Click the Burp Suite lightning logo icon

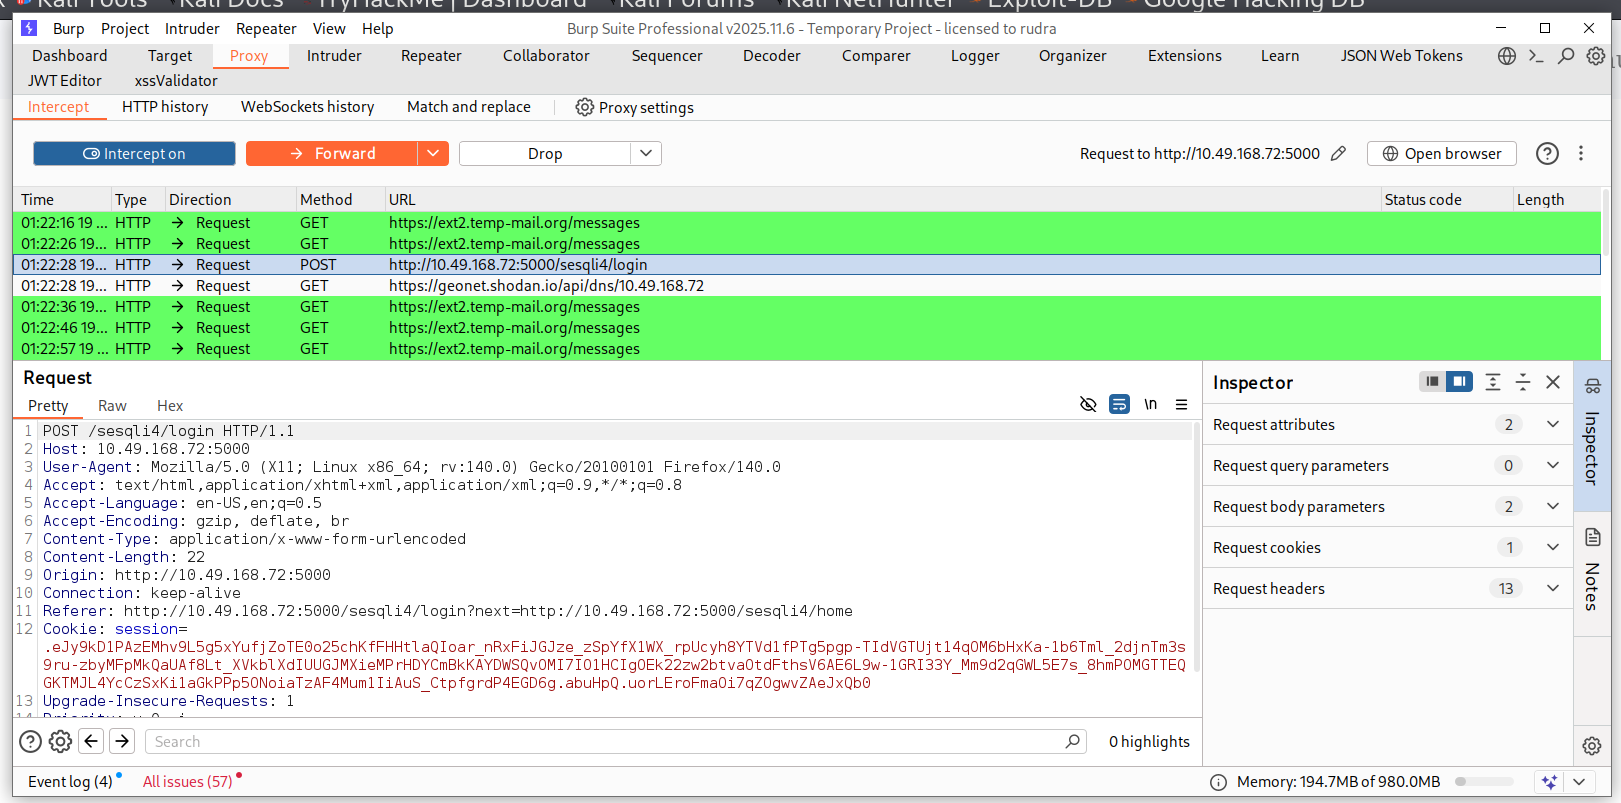[x=29, y=28]
